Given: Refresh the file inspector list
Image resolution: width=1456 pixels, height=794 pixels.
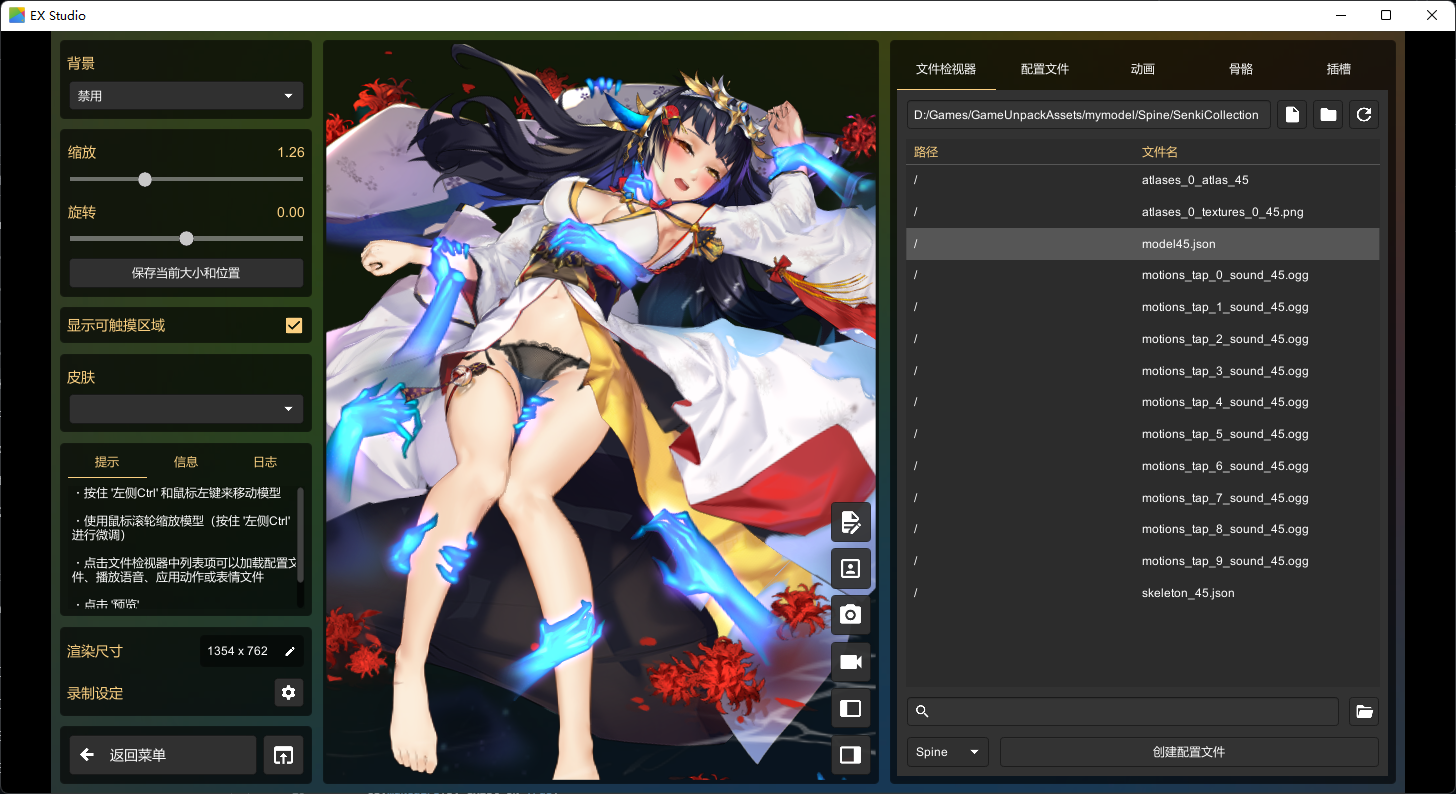Looking at the screenshot, I should click(1364, 115).
